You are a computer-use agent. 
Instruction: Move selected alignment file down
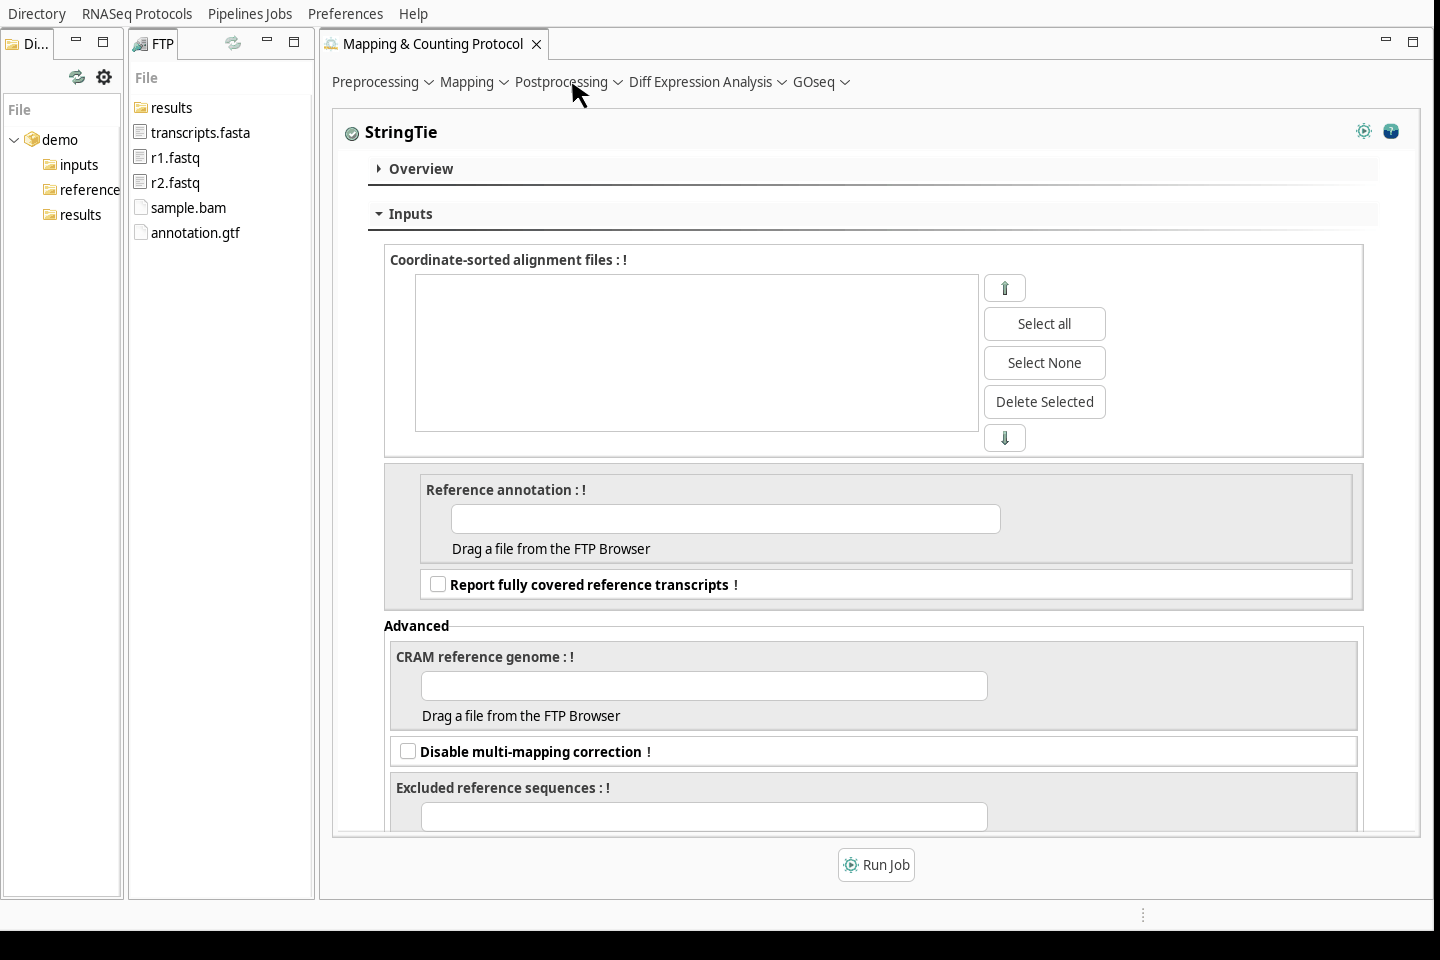pyautogui.click(x=1005, y=438)
